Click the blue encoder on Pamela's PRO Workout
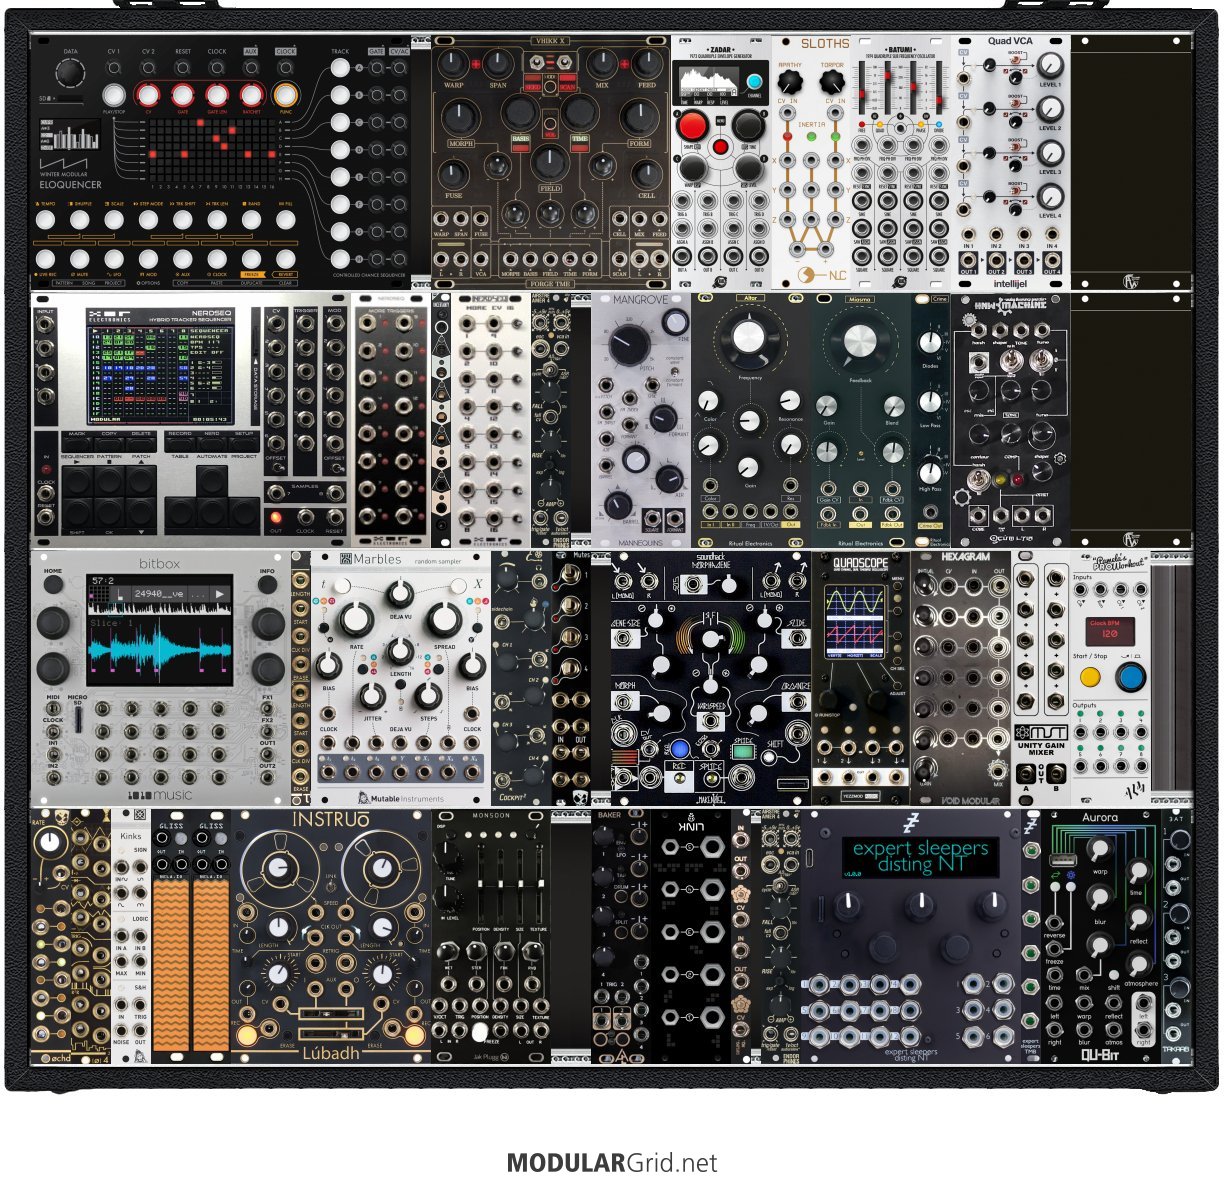Viewport: 1226px width, 1184px height. [x=1131, y=677]
